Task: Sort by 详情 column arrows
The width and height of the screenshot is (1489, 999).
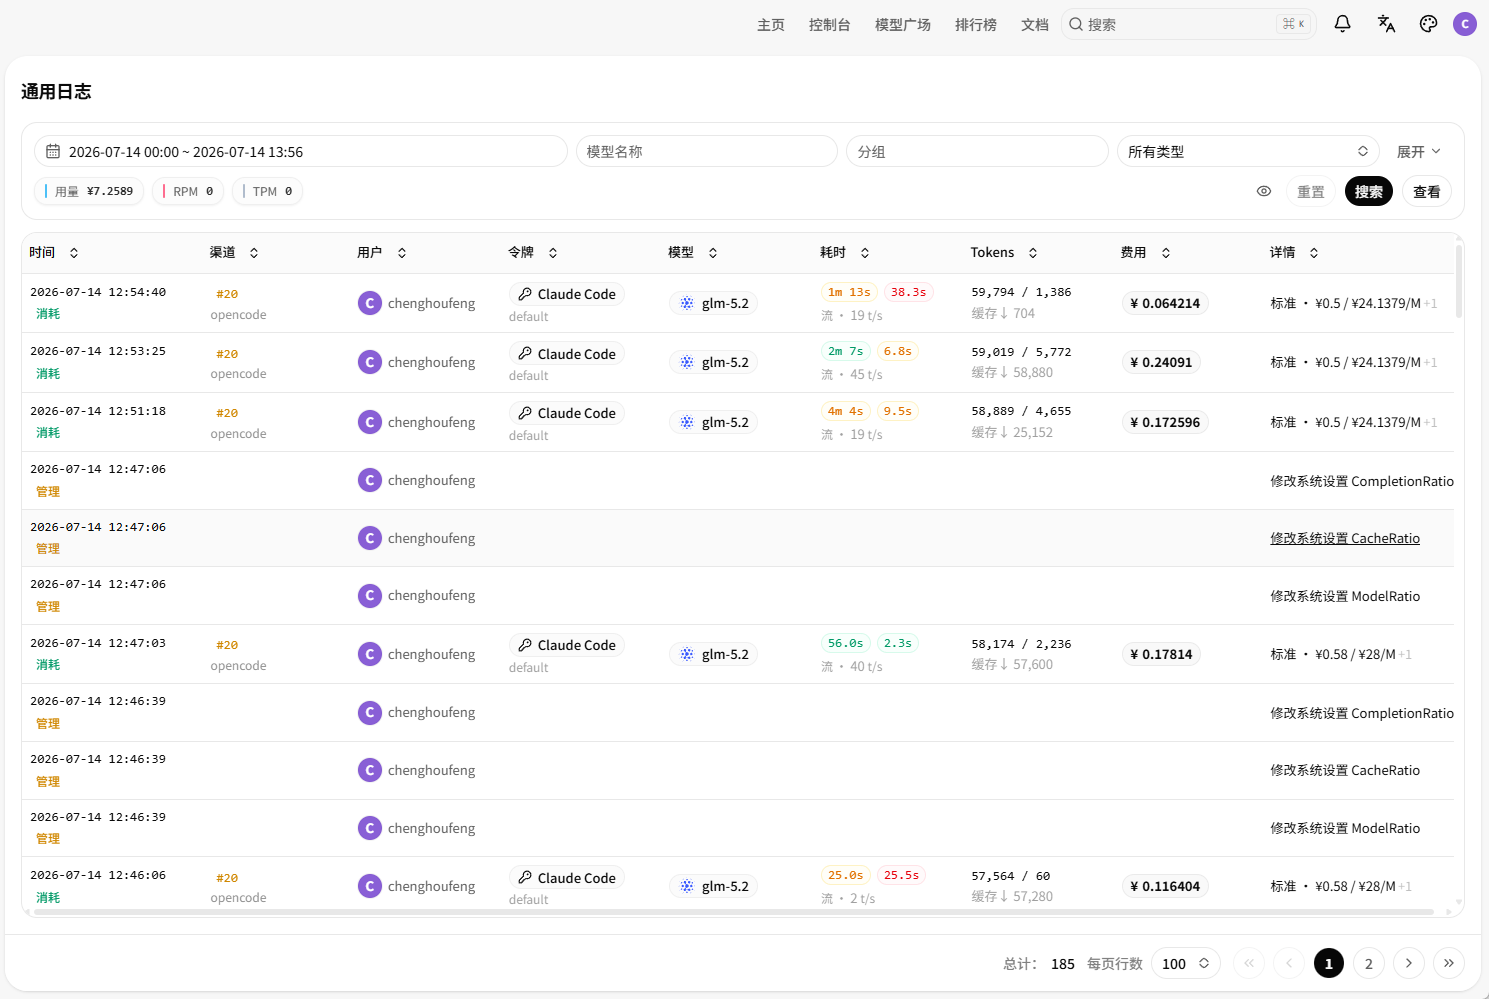Action: click(1314, 253)
